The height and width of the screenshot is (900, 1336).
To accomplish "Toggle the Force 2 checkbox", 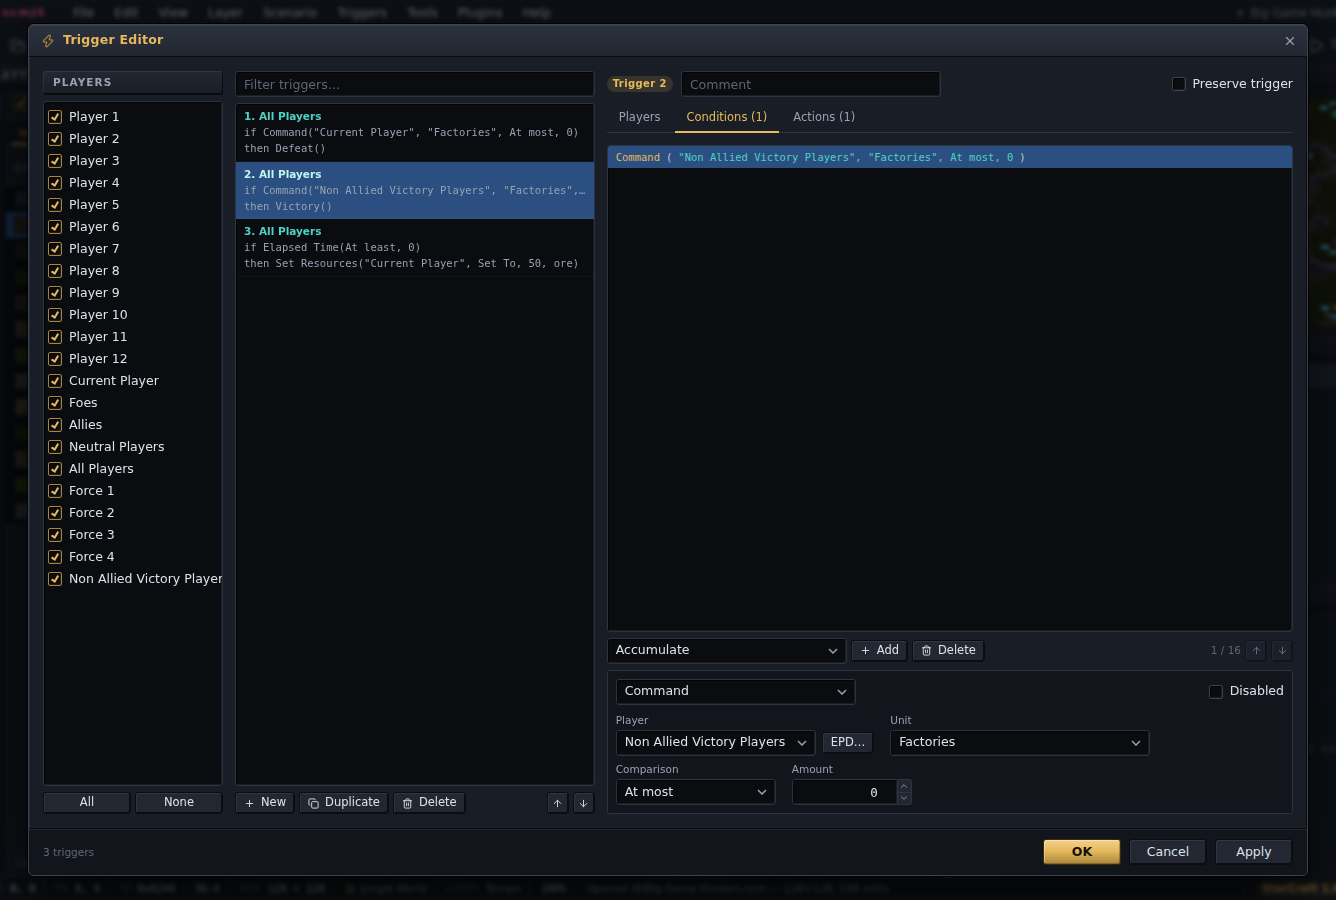I will pyautogui.click(x=55, y=513).
